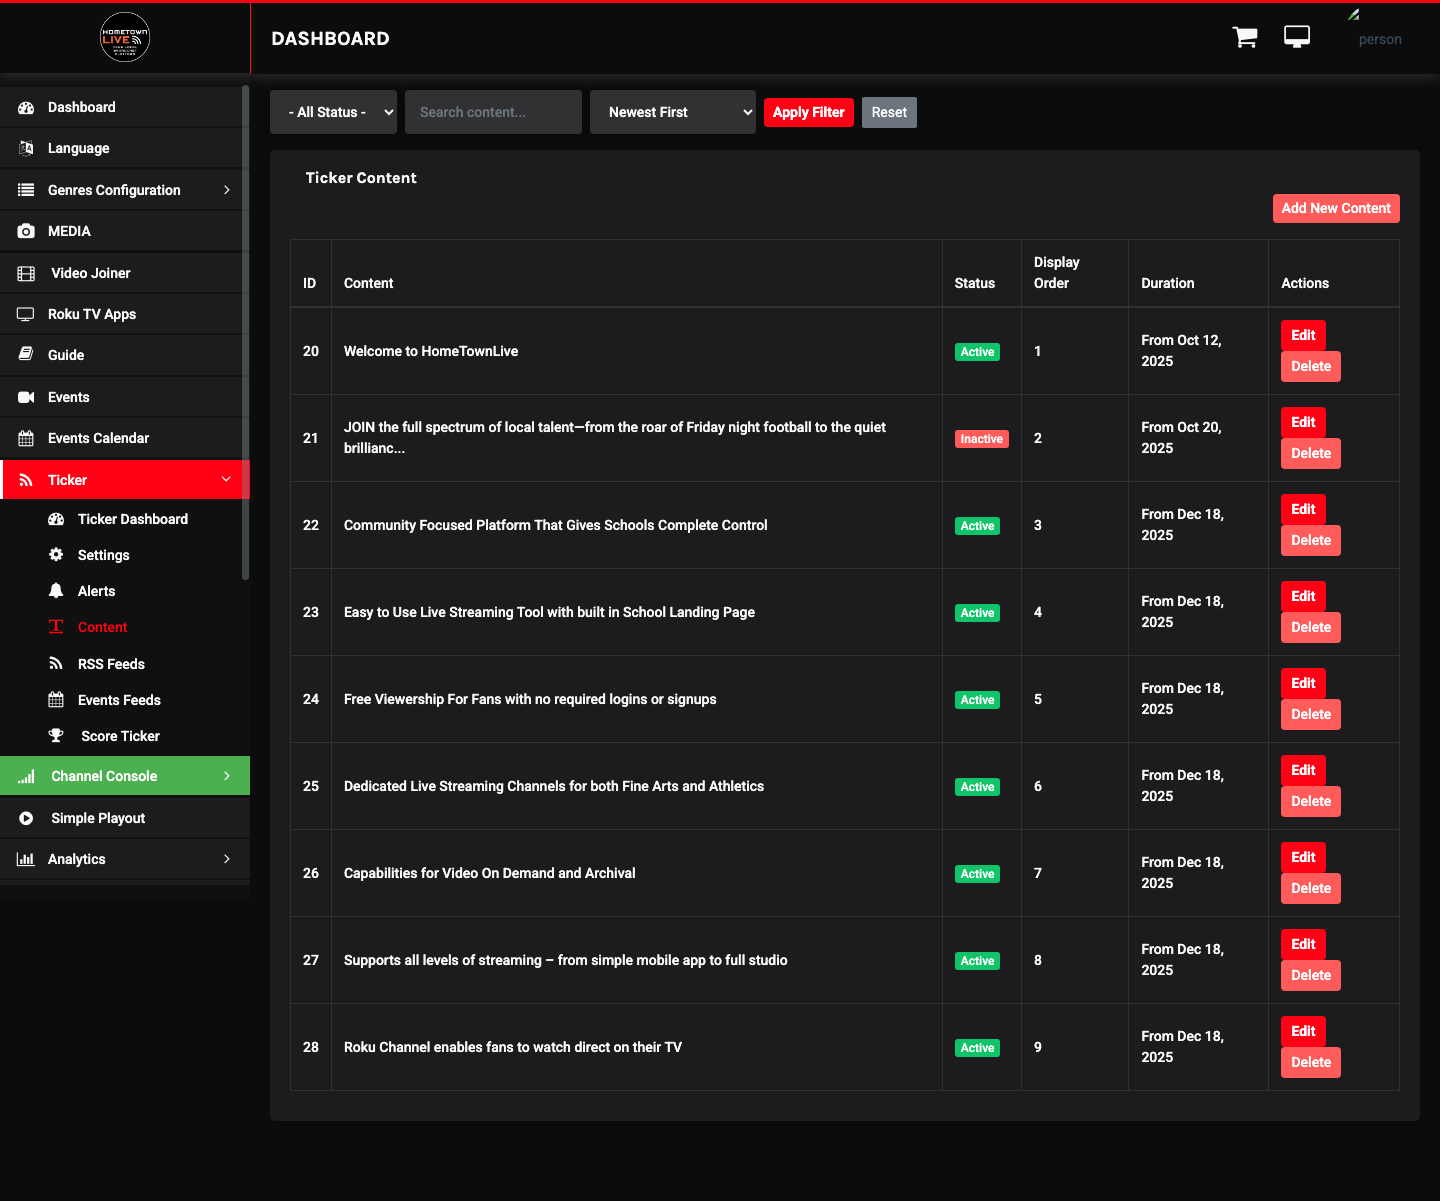Click the Score Ticker trophy icon
The width and height of the screenshot is (1440, 1201).
pyautogui.click(x=56, y=736)
